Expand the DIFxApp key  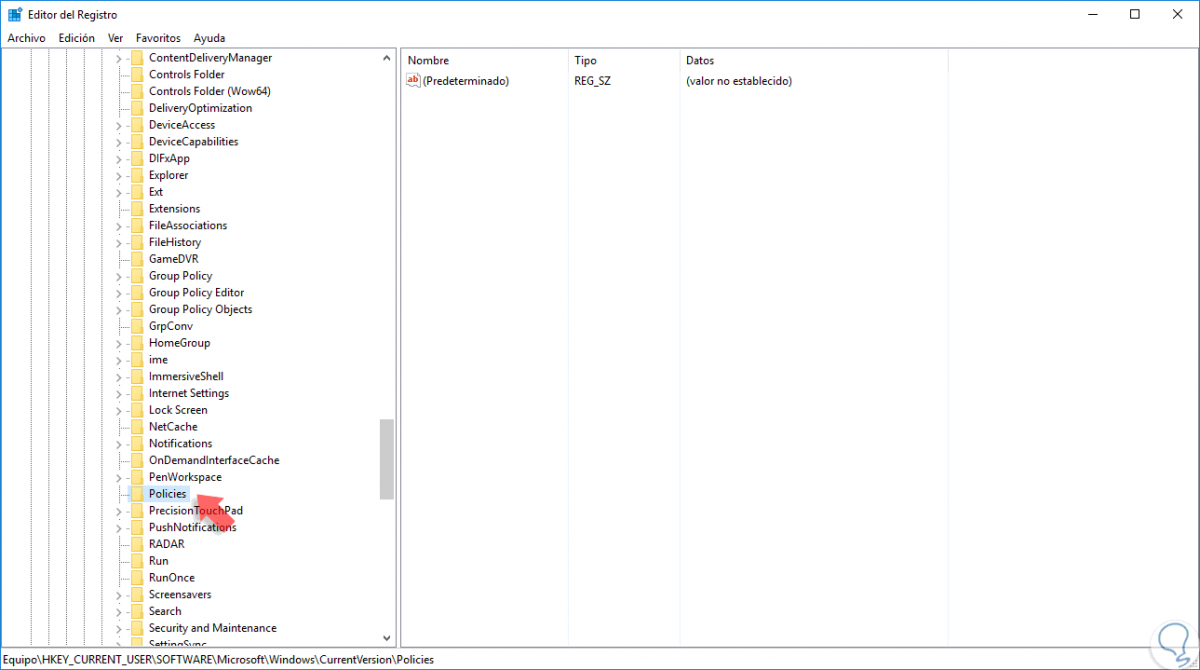click(x=118, y=158)
